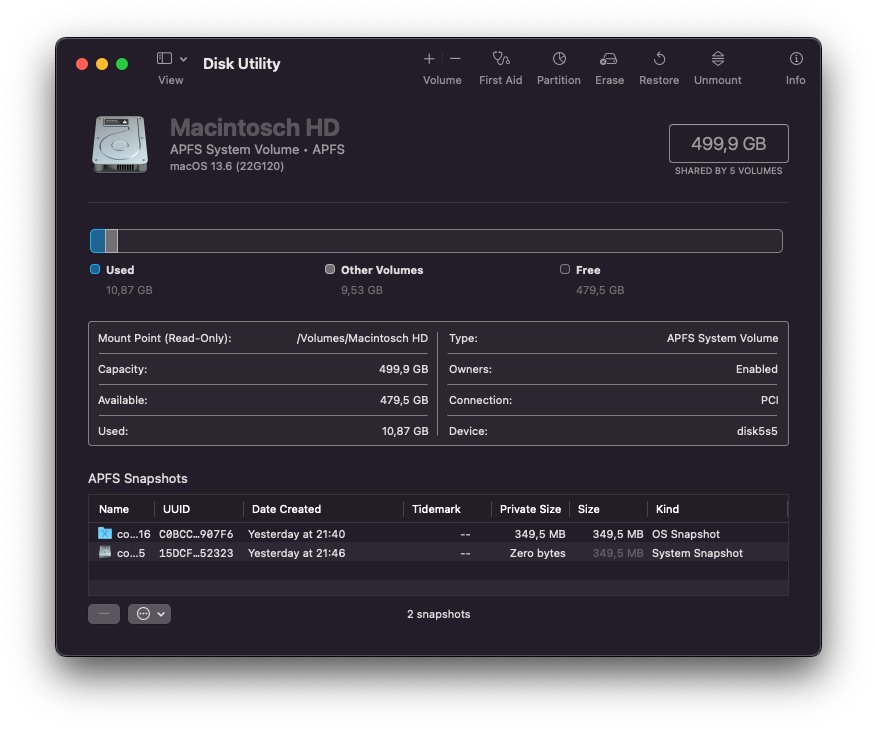
Task: Click 'Yesterday at 21:46' date cell
Action: pyautogui.click(x=296, y=553)
